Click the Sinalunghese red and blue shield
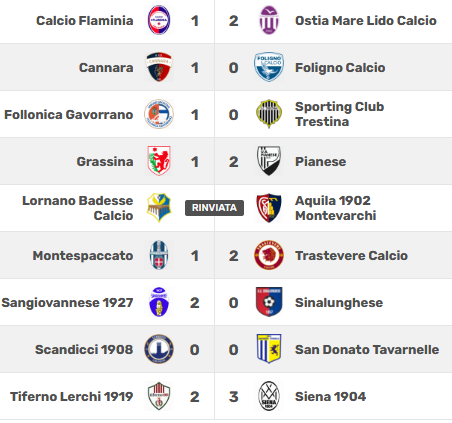Screen dimensions: 452x423 point(269,302)
